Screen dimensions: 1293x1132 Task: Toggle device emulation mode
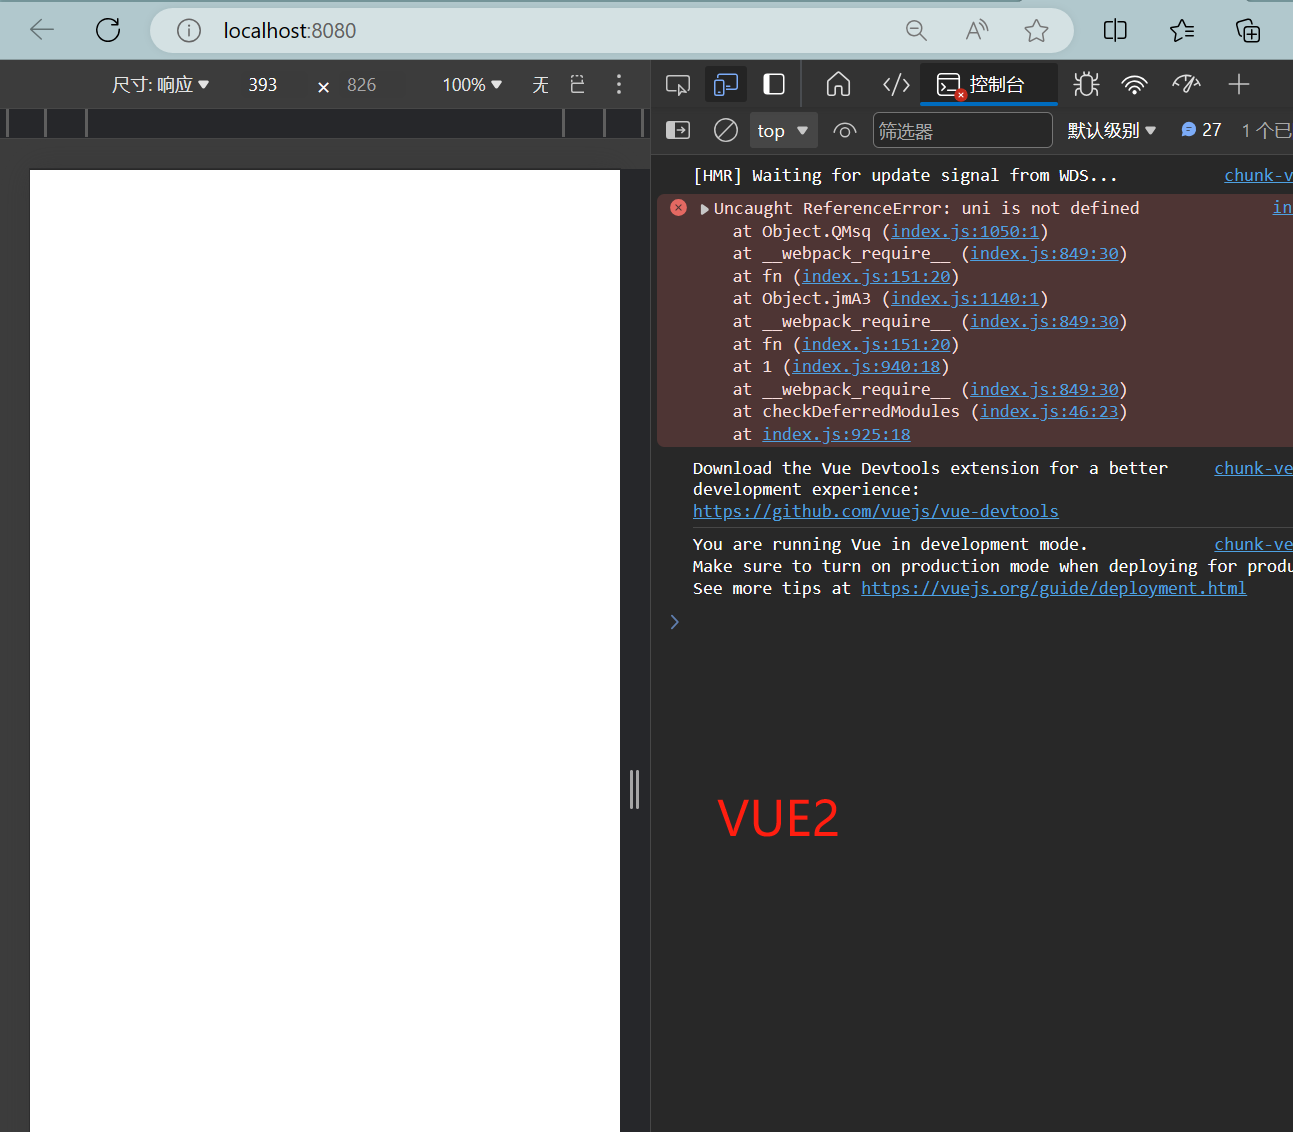pyautogui.click(x=725, y=85)
